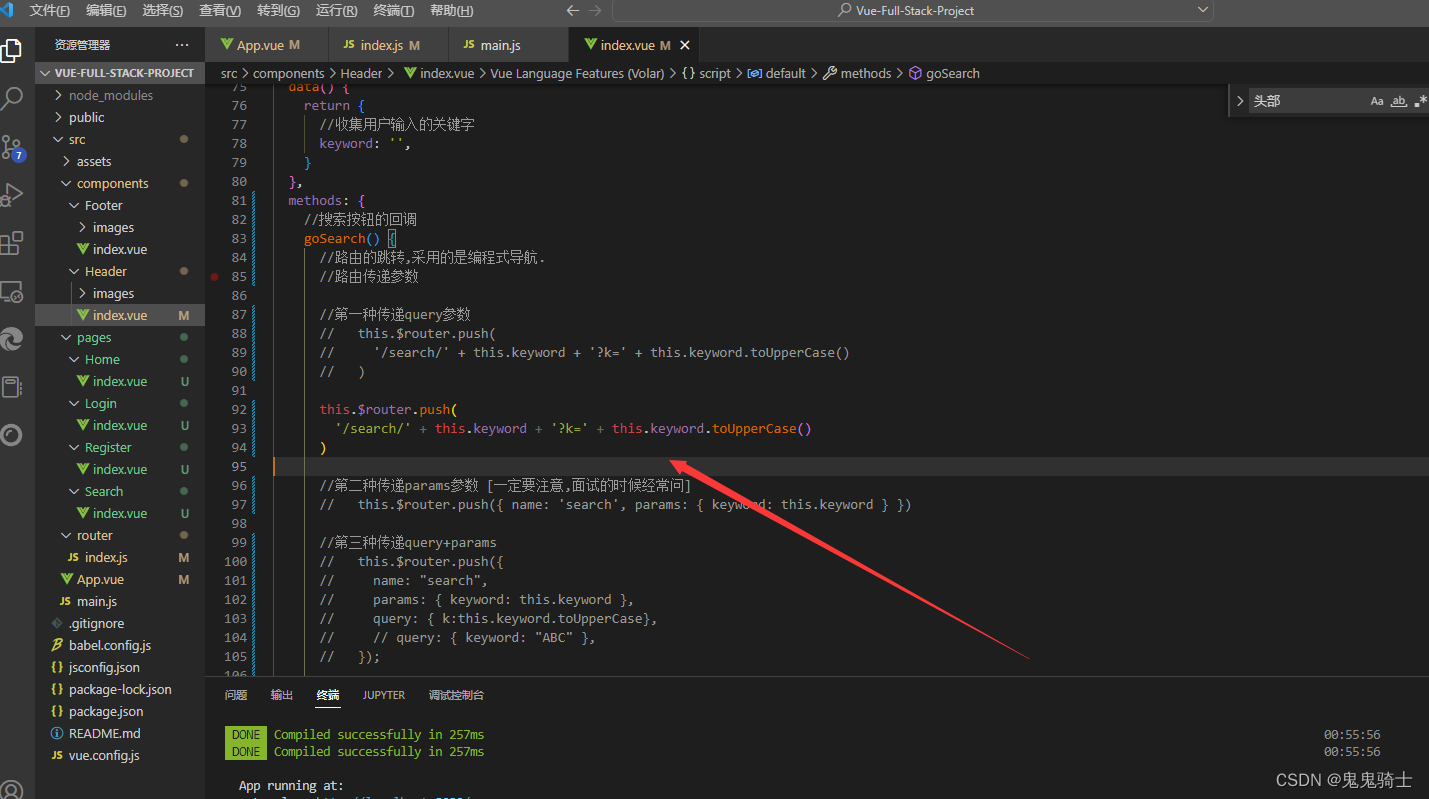The height and width of the screenshot is (799, 1429).
Task: Open the 查看(V) menu
Action: tap(220, 11)
